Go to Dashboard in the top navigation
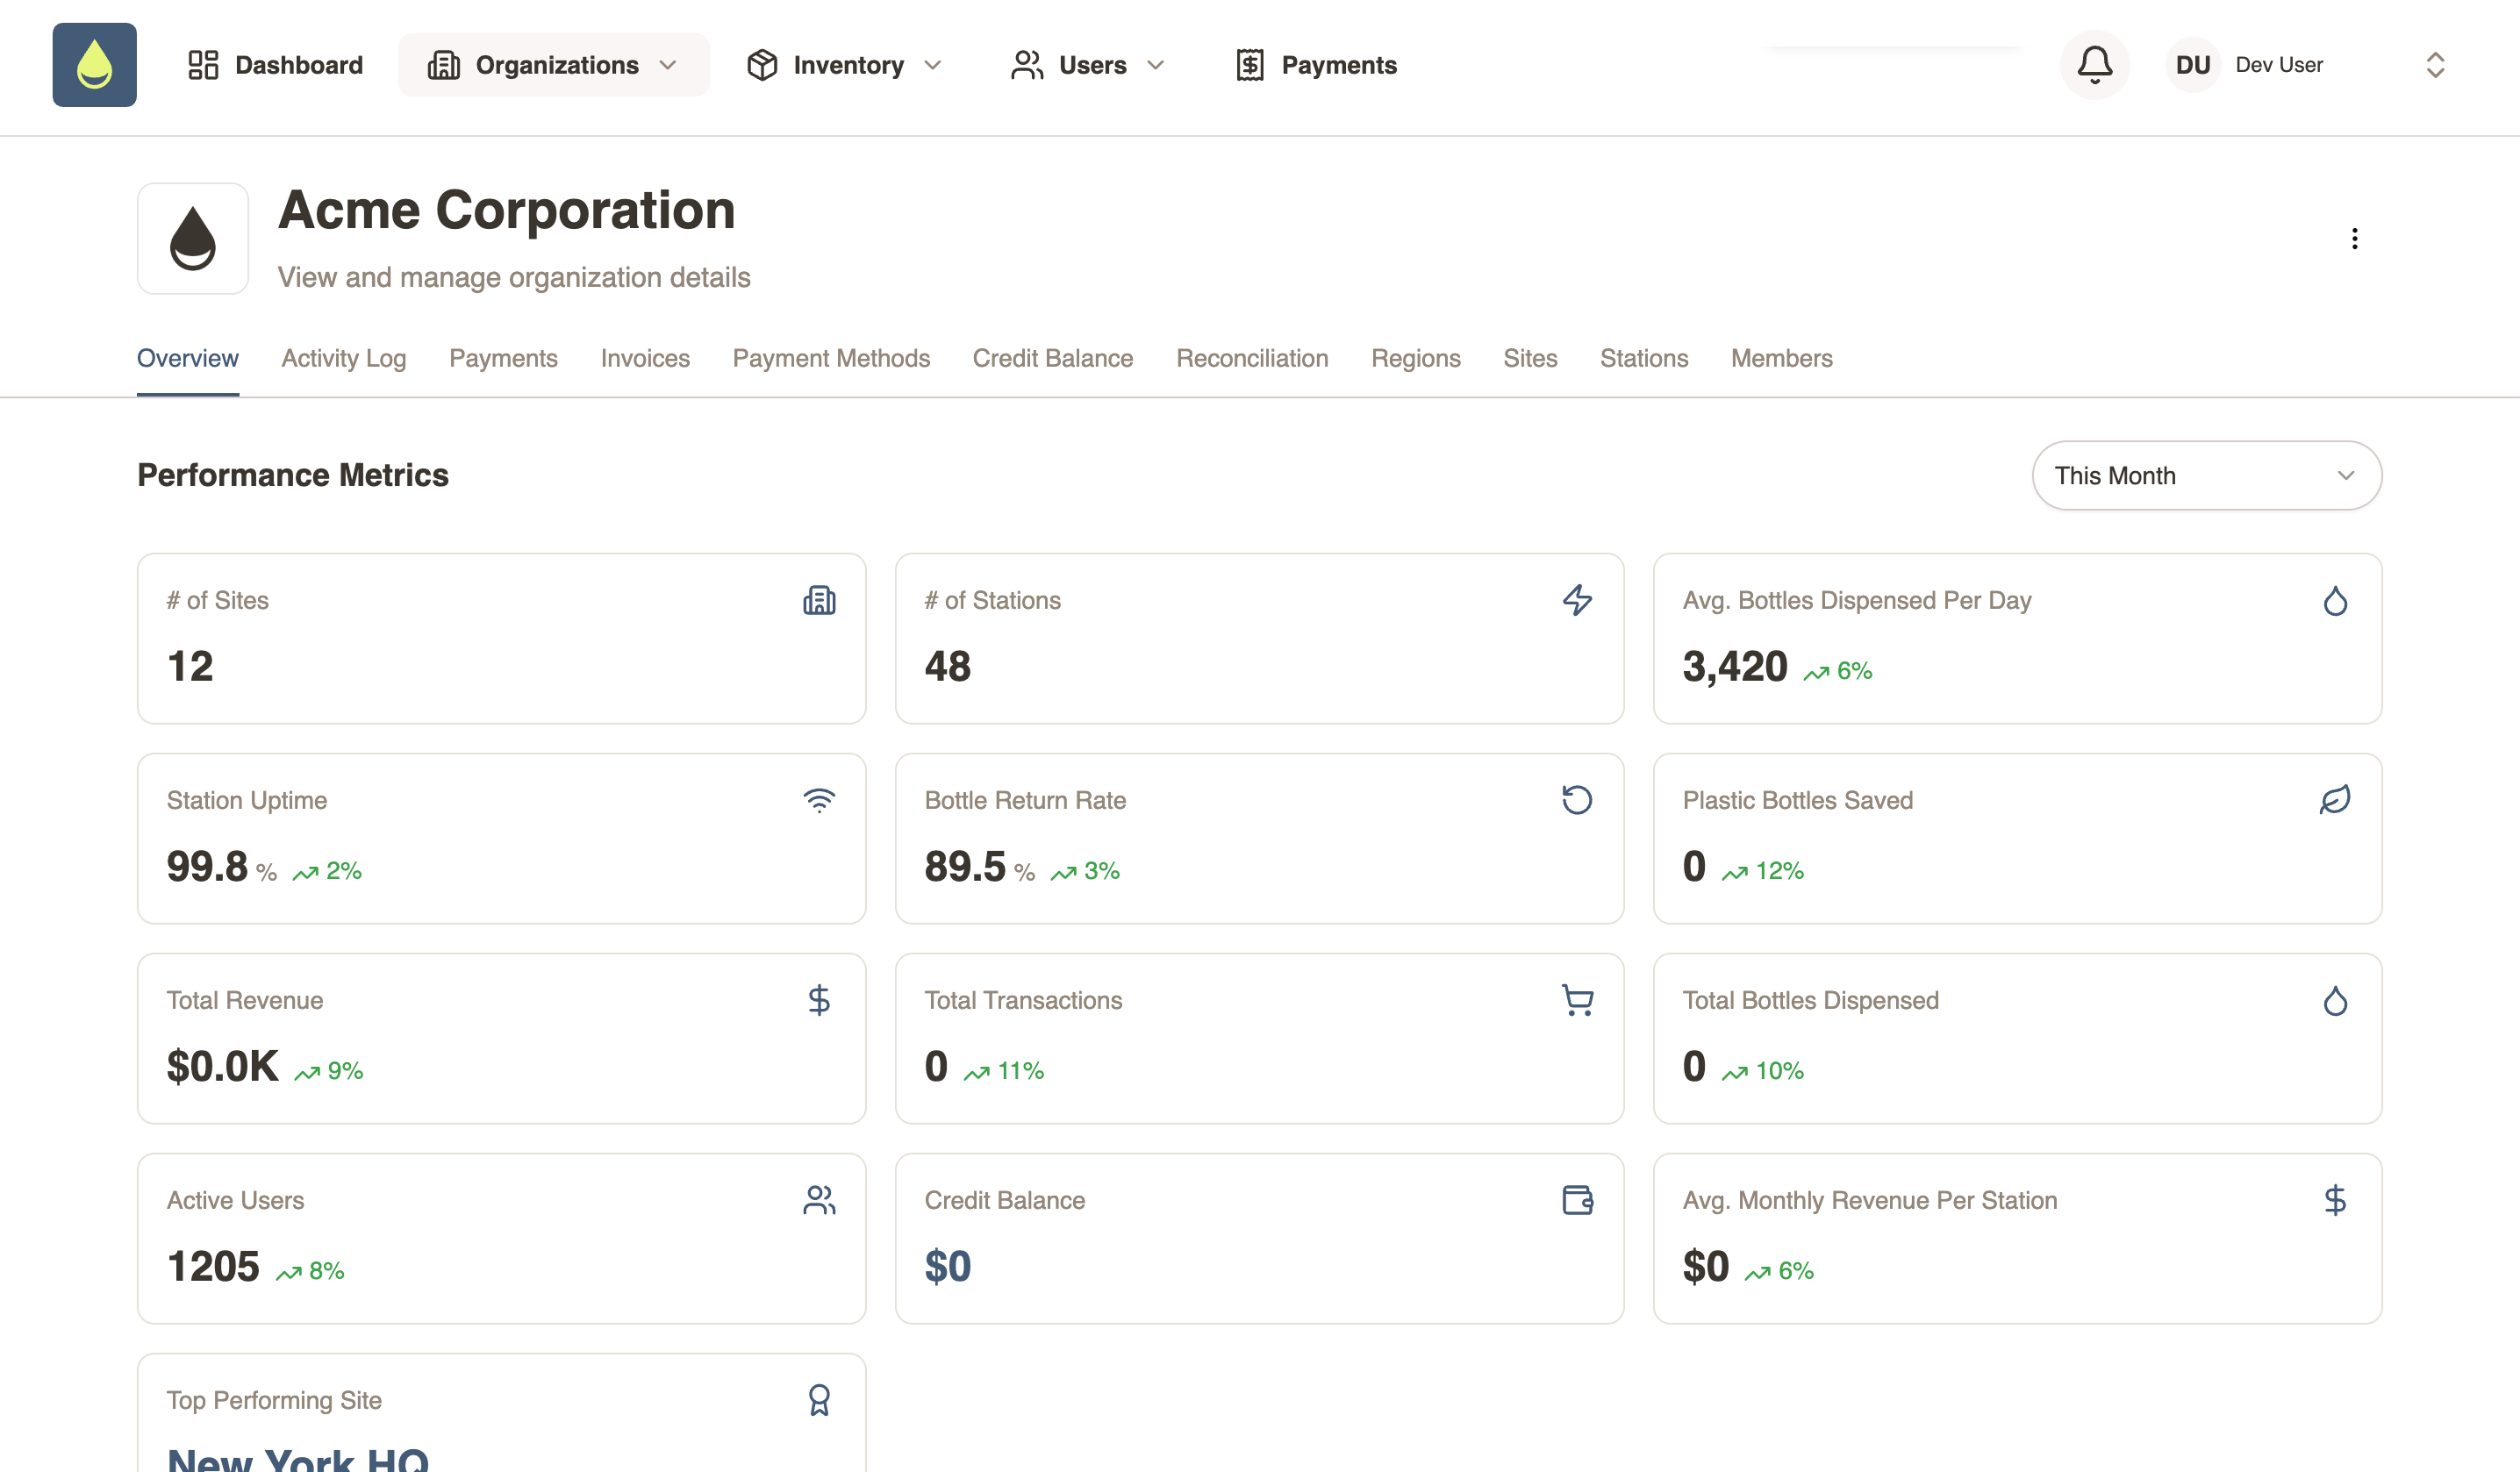Viewport: 2520px width, 1472px height. click(x=275, y=65)
